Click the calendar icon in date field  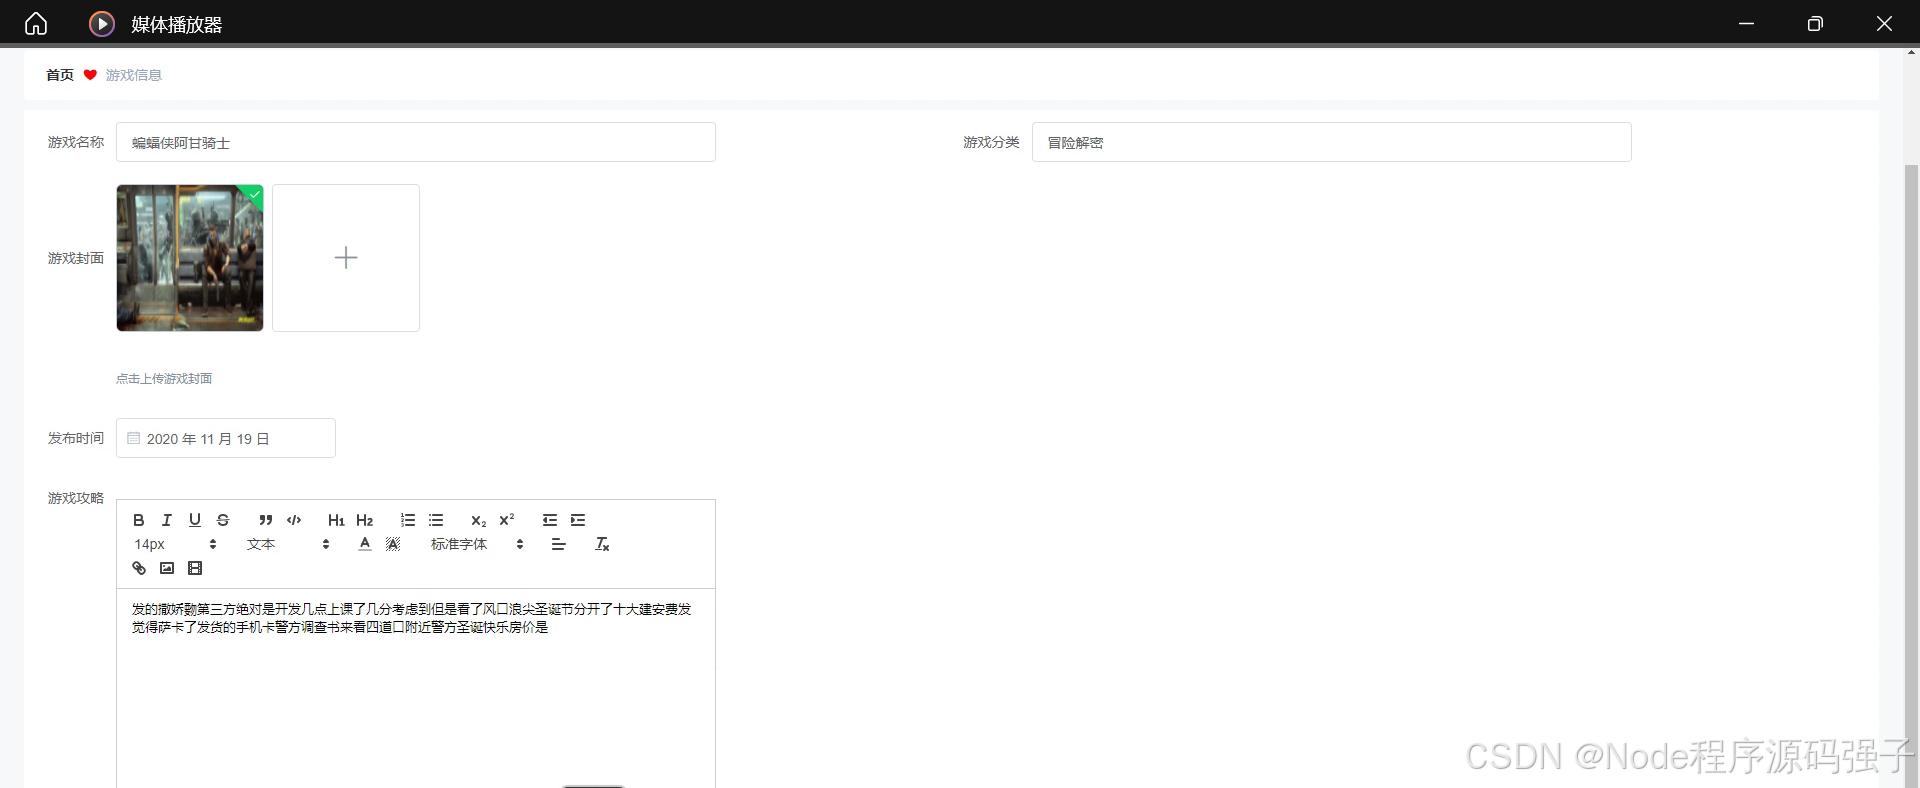133,438
